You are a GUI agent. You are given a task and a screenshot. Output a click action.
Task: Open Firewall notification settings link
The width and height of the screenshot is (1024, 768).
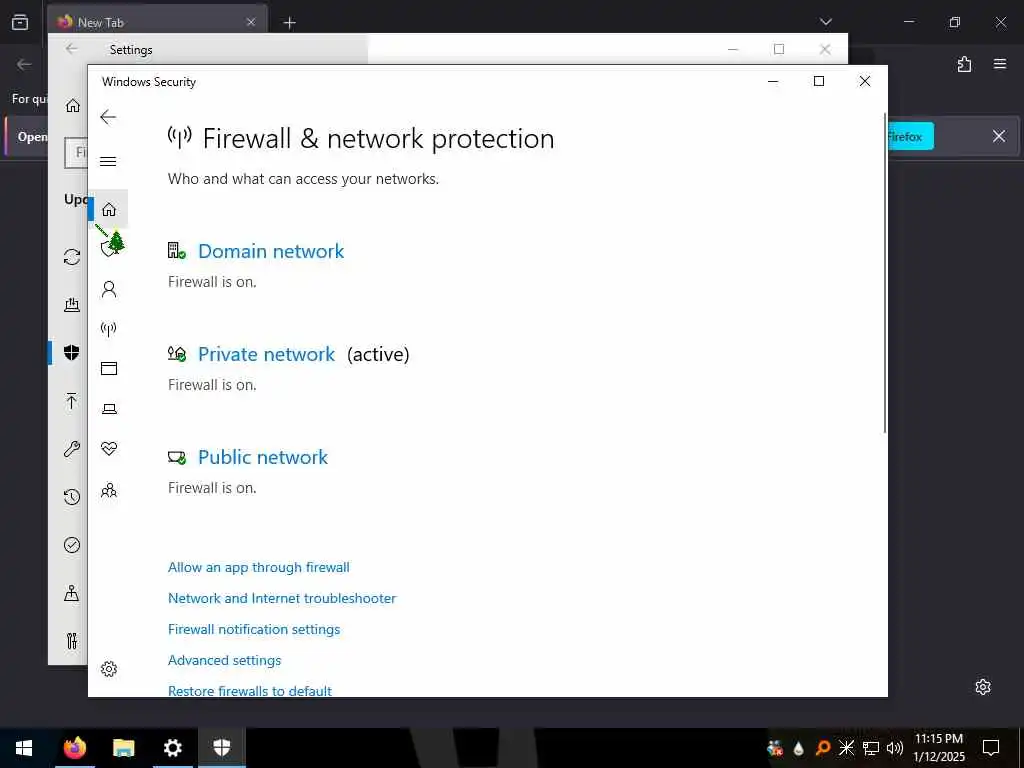254,630
